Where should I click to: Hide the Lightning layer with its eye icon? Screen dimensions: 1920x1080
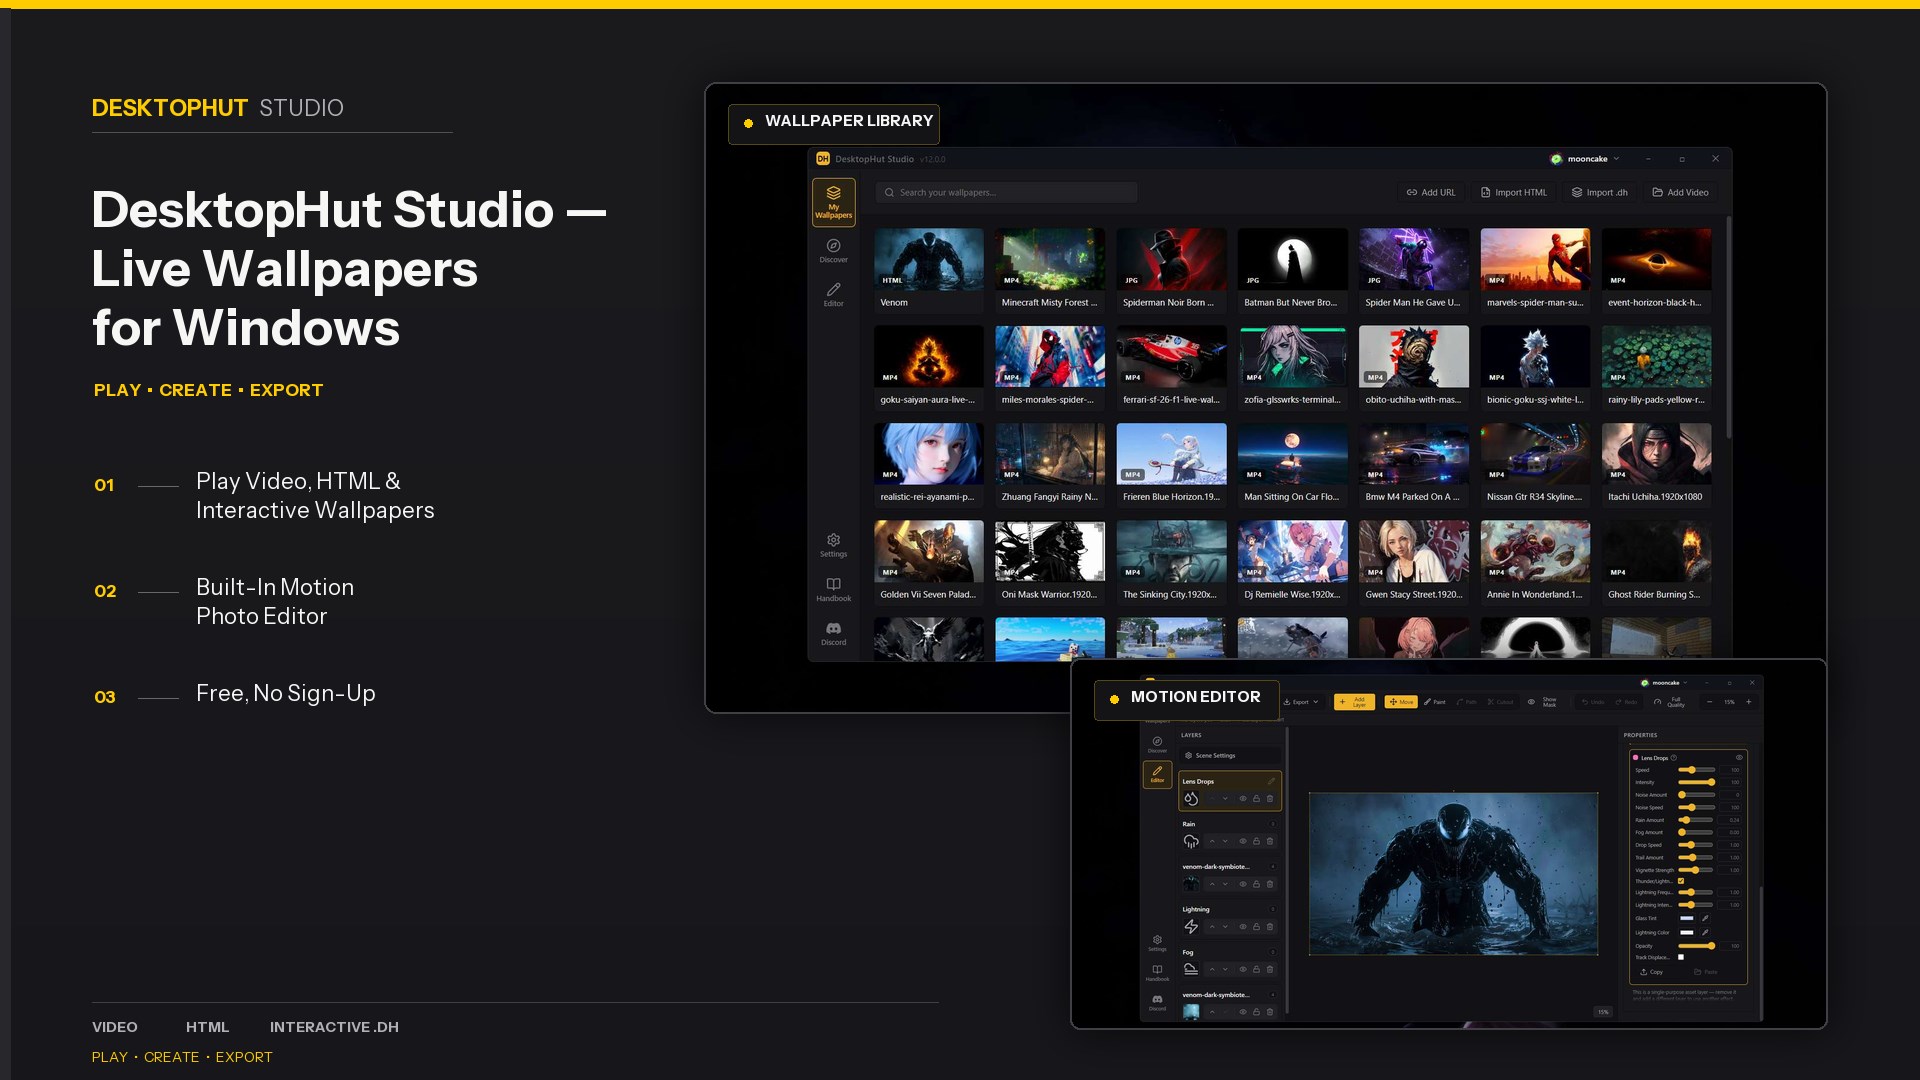pos(1243,927)
